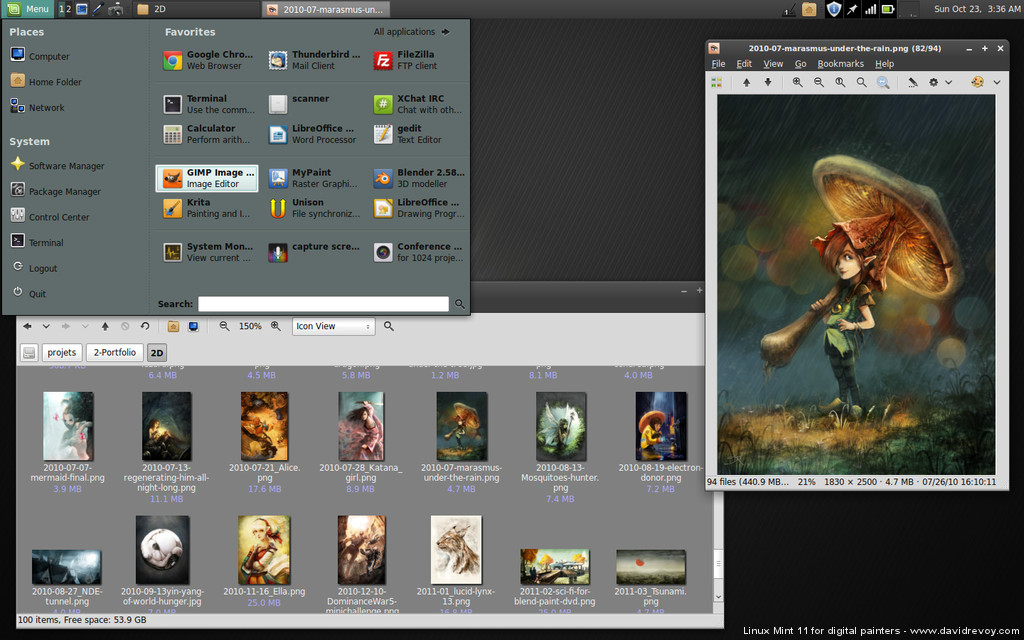Open the Go menu in image viewer
Image resolution: width=1024 pixels, height=640 pixels.
(800, 64)
